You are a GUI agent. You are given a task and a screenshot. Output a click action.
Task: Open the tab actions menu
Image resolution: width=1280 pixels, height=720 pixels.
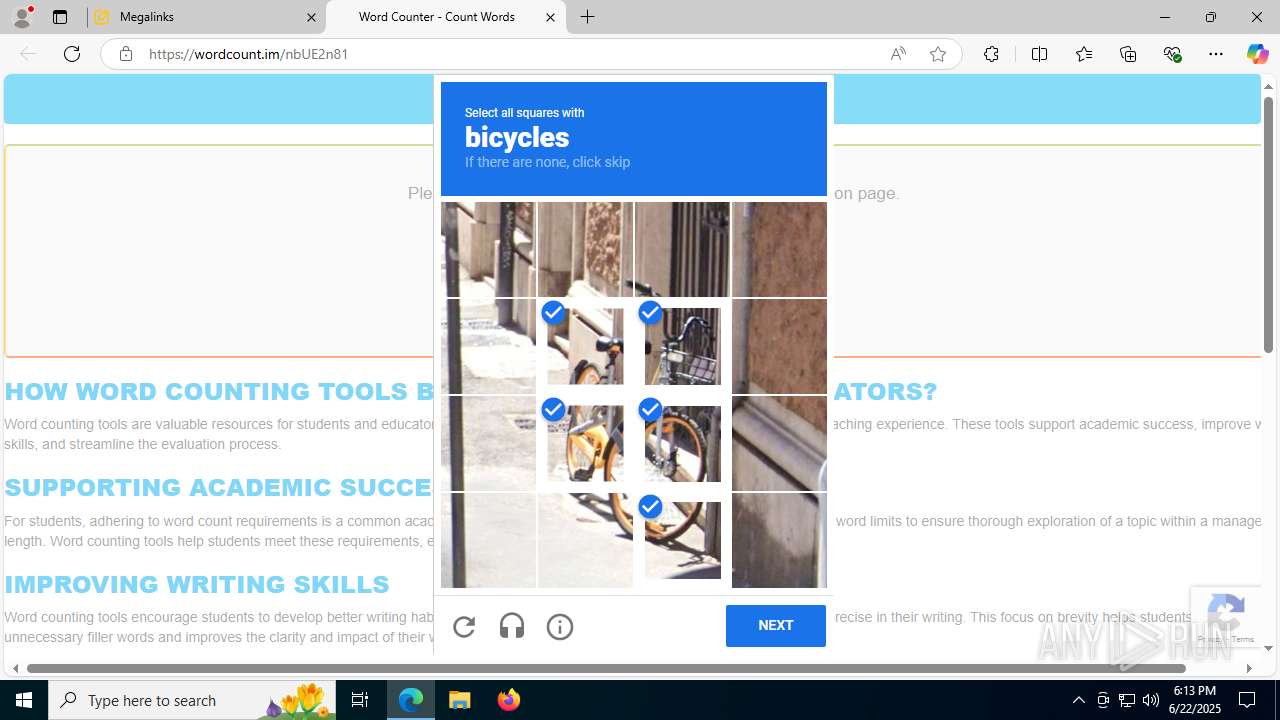[x=60, y=17]
